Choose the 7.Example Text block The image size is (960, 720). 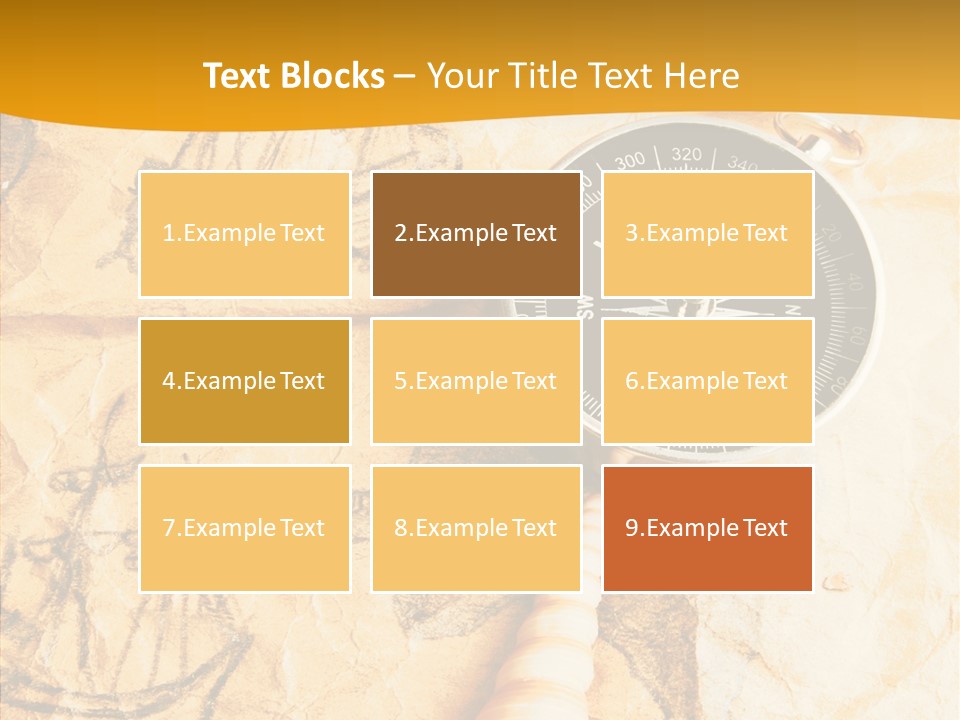coord(244,528)
